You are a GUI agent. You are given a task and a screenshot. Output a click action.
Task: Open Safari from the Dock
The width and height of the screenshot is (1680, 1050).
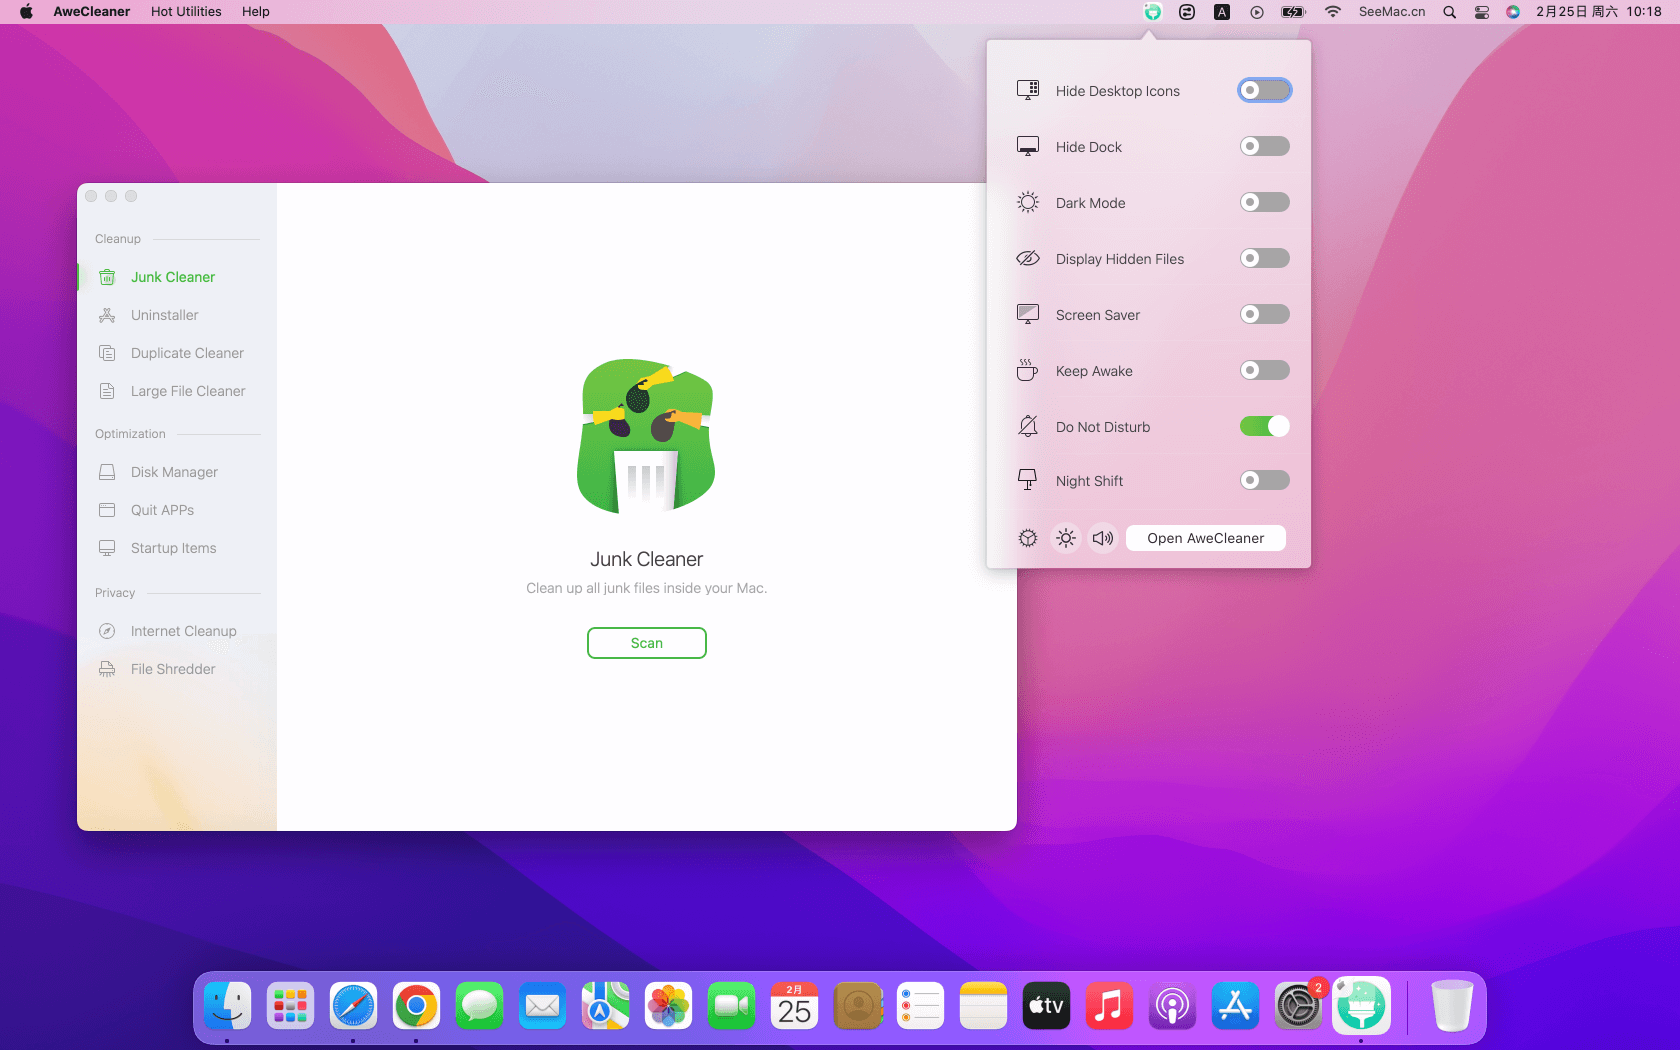[x=353, y=1006]
